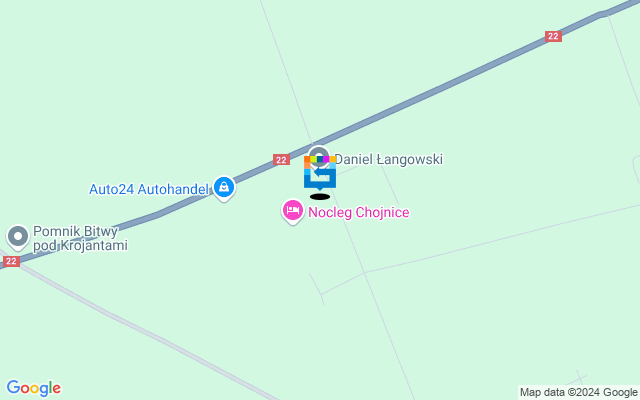Click route 22 shield below Pomnik Bitwy label
Screen dimensions: 640x400
pos(11,261)
